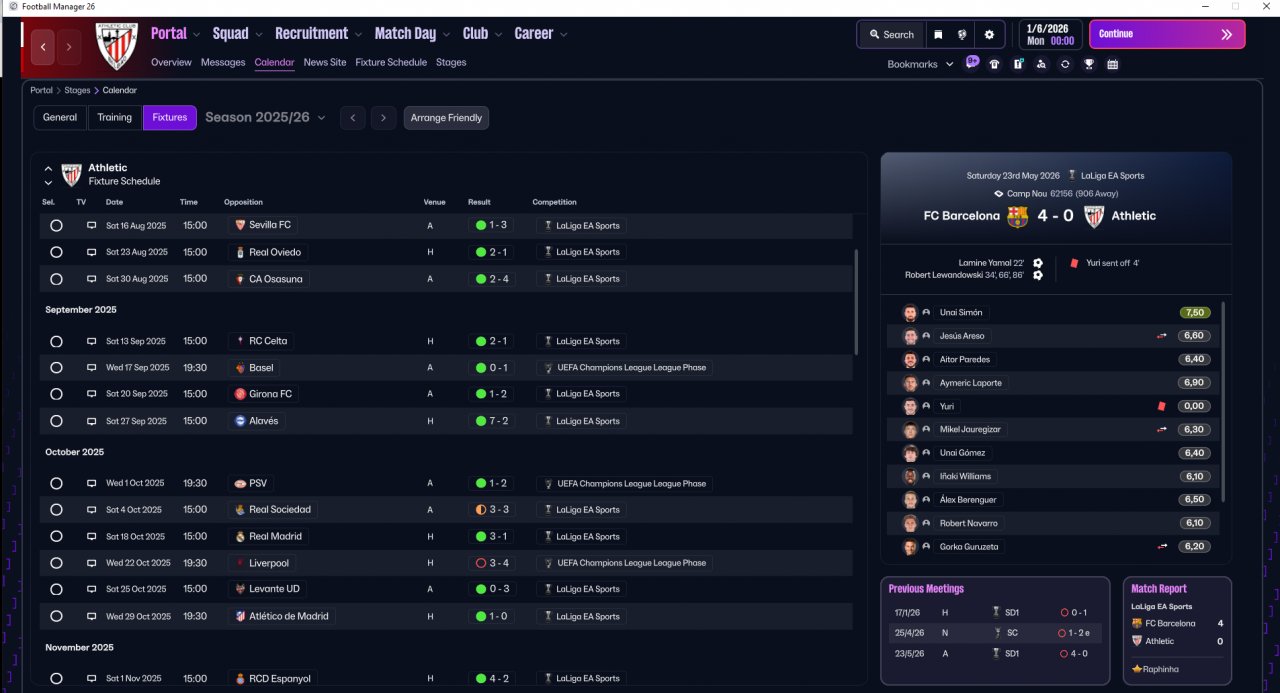The image size is (1280, 693).
Task: Click the purple Continue button
Action: pos(1167,34)
